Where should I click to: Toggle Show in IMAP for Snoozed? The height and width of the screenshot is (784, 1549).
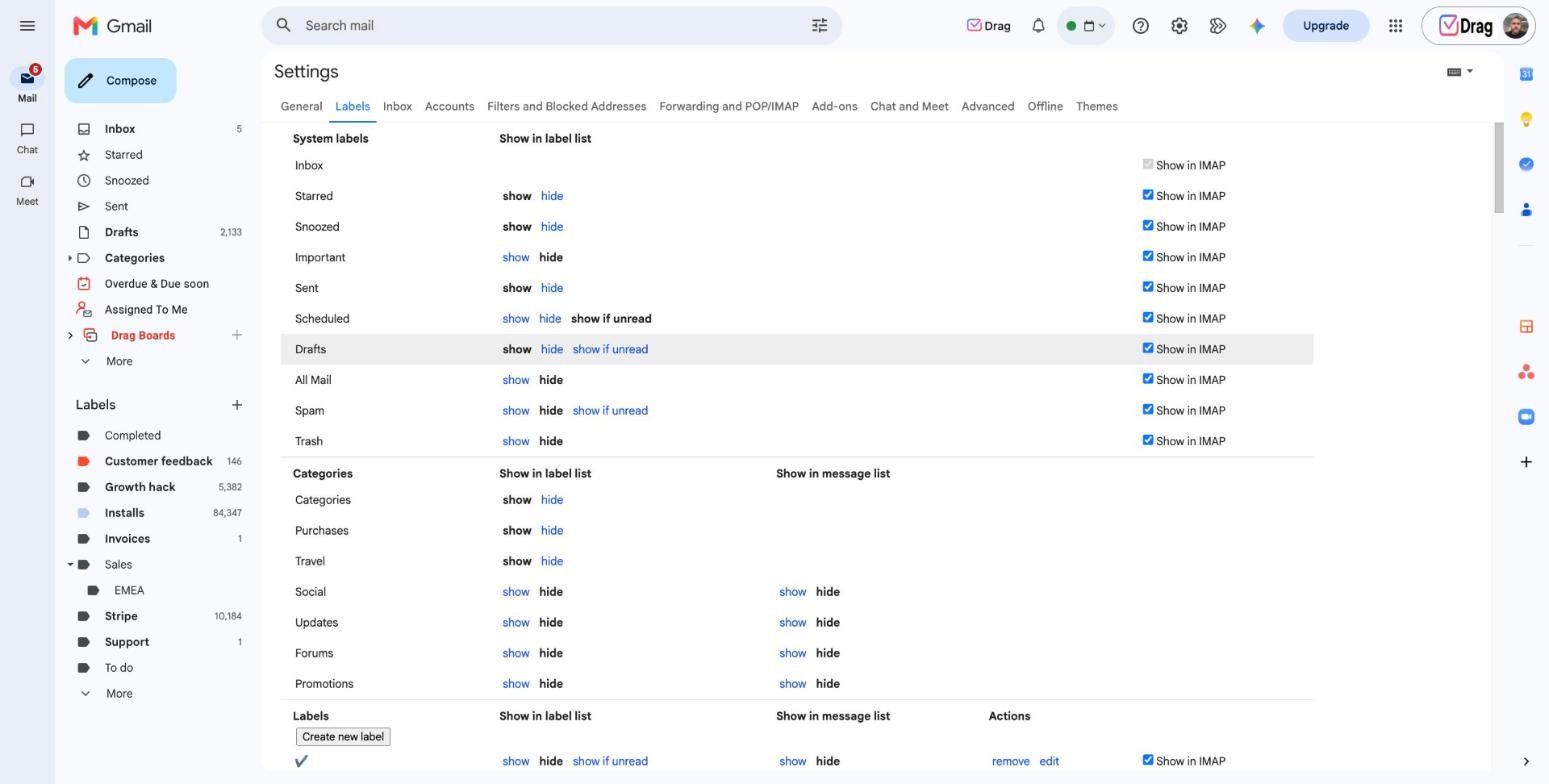point(1148,226)
